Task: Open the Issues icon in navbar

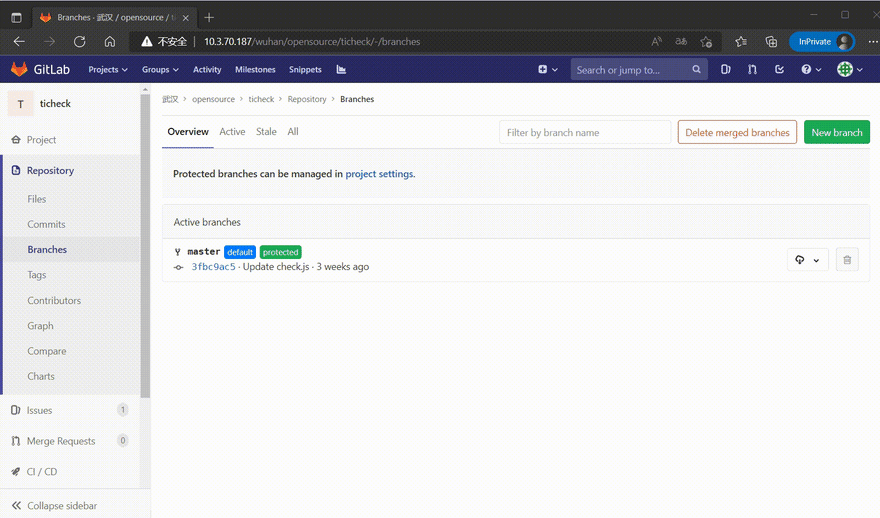Action: click(726, 70)
